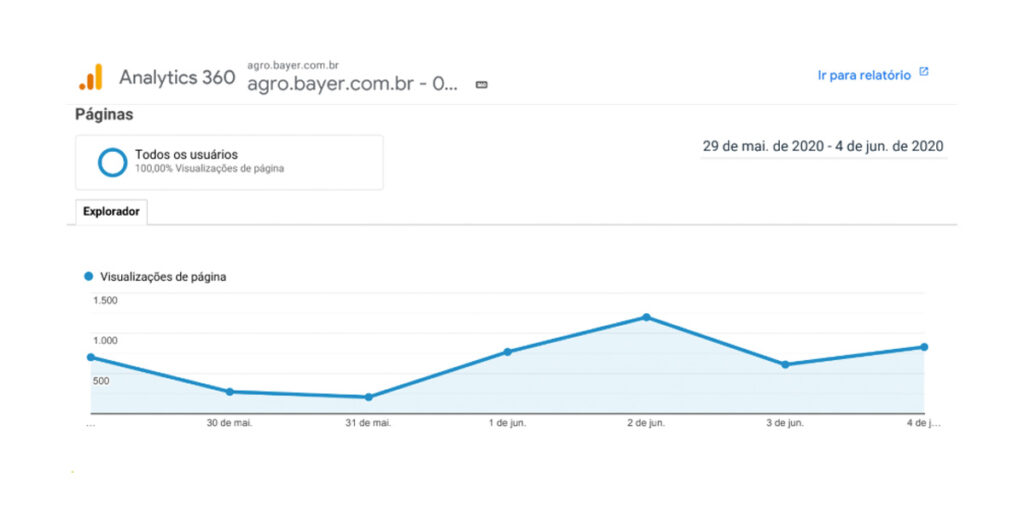
Task: Select the lowest data point at 31 de mai.
Action: (369, 397)
